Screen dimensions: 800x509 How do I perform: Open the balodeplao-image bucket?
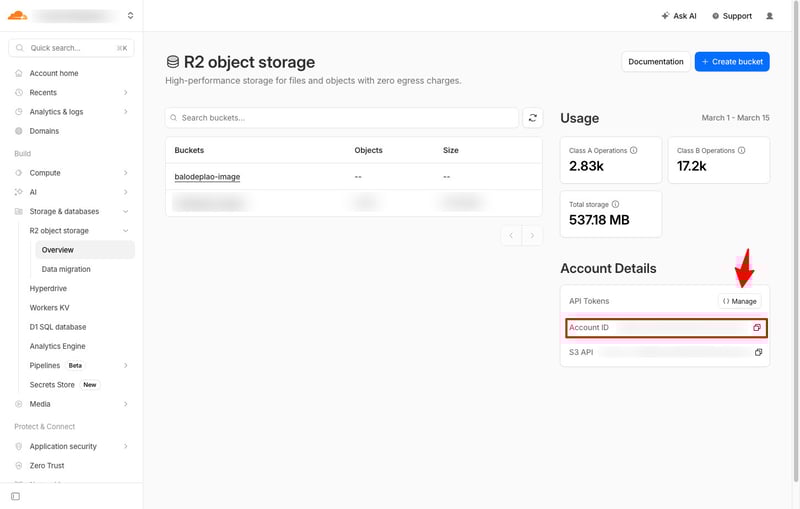click(x=207, y=177)
